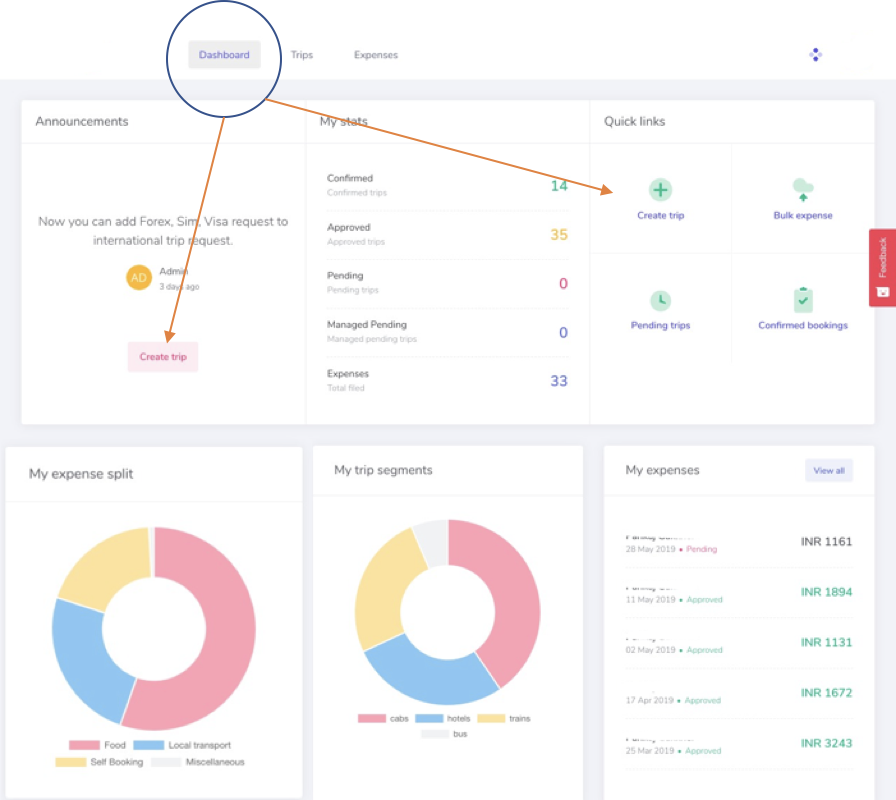Open the 28 May 2019 Pending expense
This screenshot has width=896, height=800.
739,543
